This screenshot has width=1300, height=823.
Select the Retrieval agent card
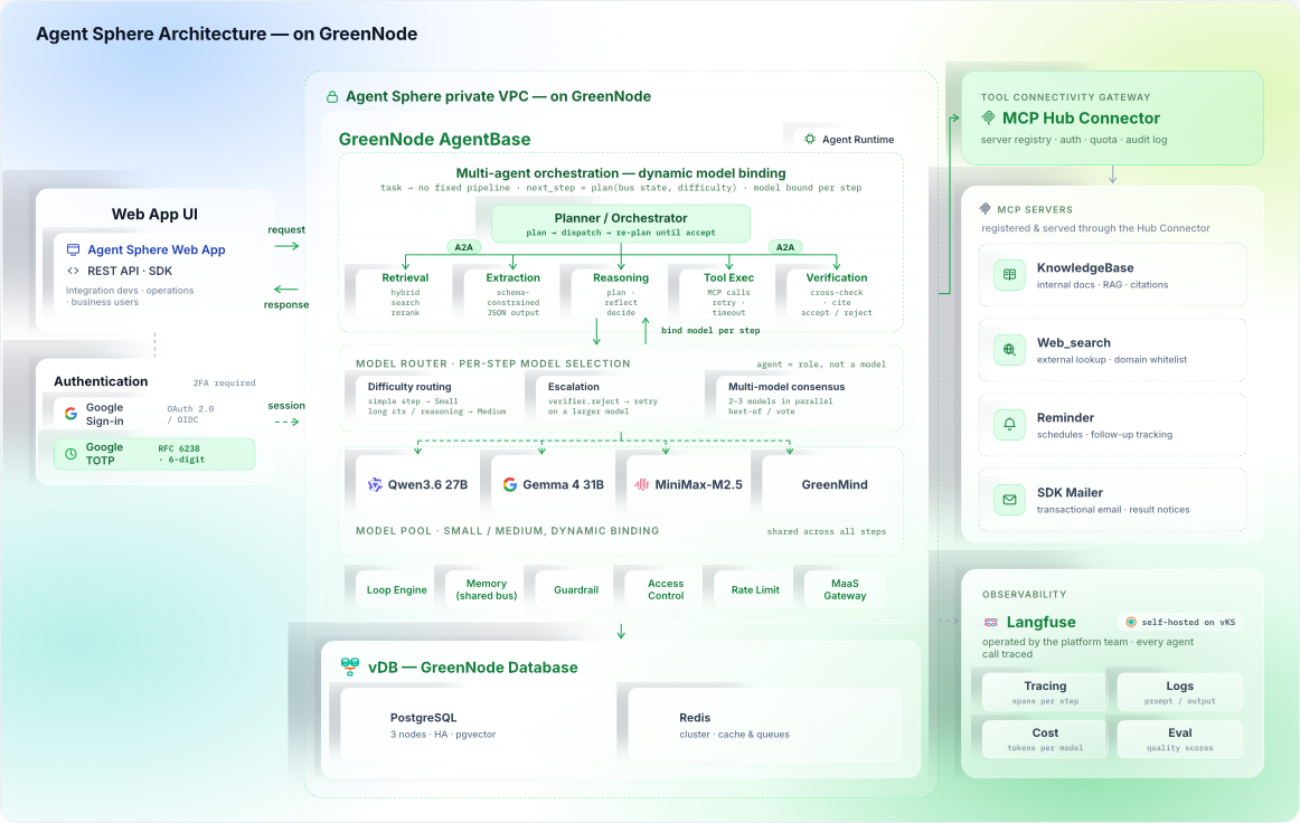[405, 295]
